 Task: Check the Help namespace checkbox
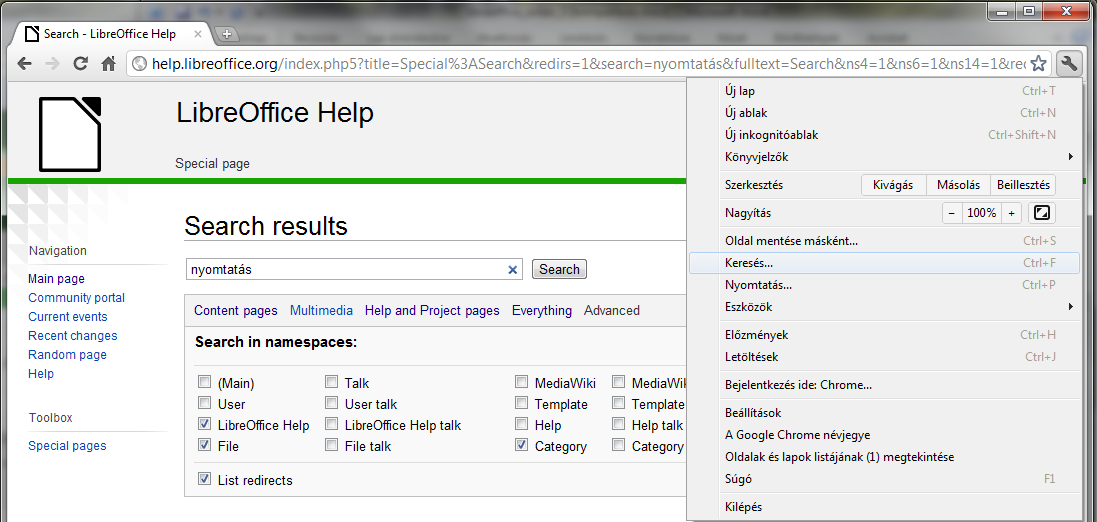tap(521, 424)
